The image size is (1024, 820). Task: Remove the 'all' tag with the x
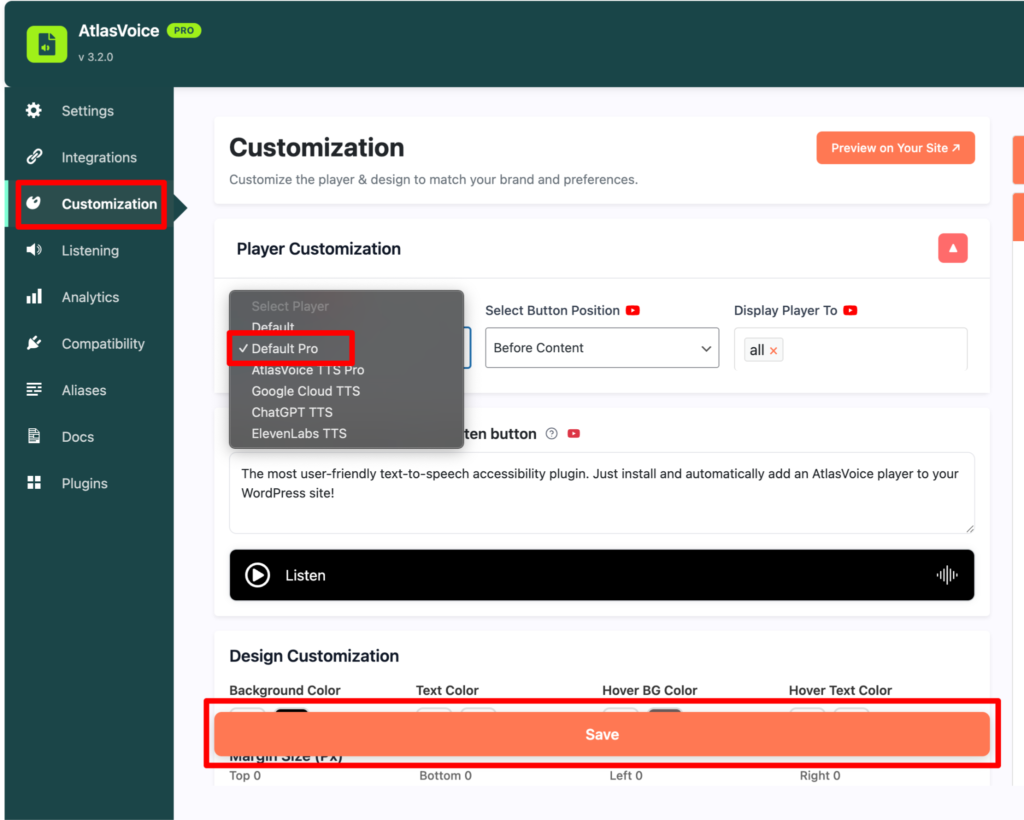(x=773, y=351)
